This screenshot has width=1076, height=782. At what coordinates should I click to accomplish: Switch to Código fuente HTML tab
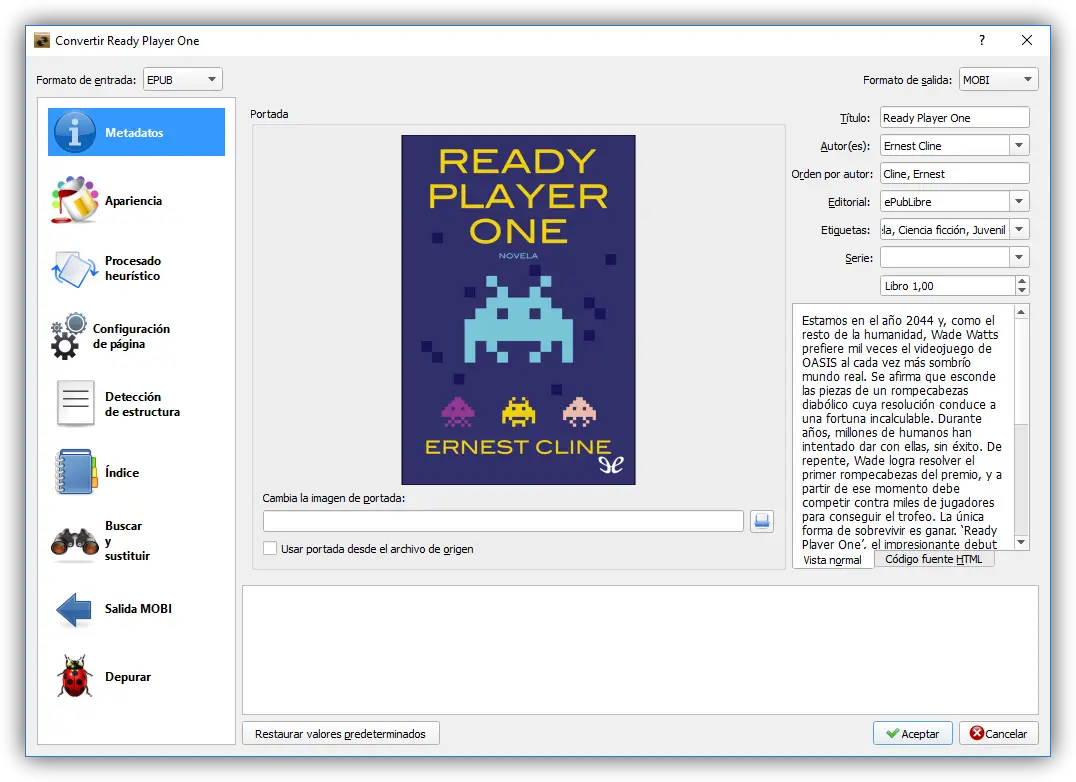point(934,559)
